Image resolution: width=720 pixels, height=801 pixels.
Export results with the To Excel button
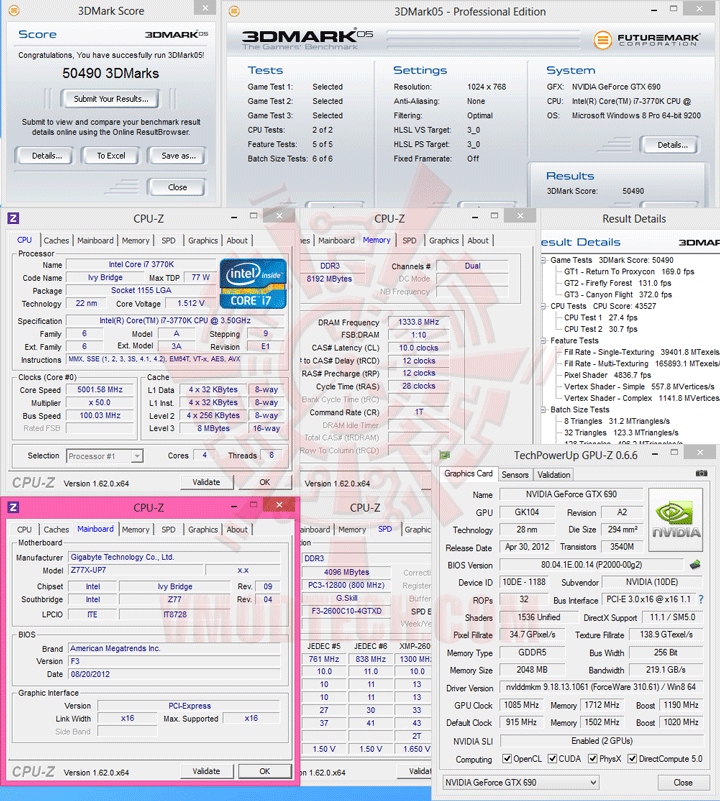(x=111, y=156)
